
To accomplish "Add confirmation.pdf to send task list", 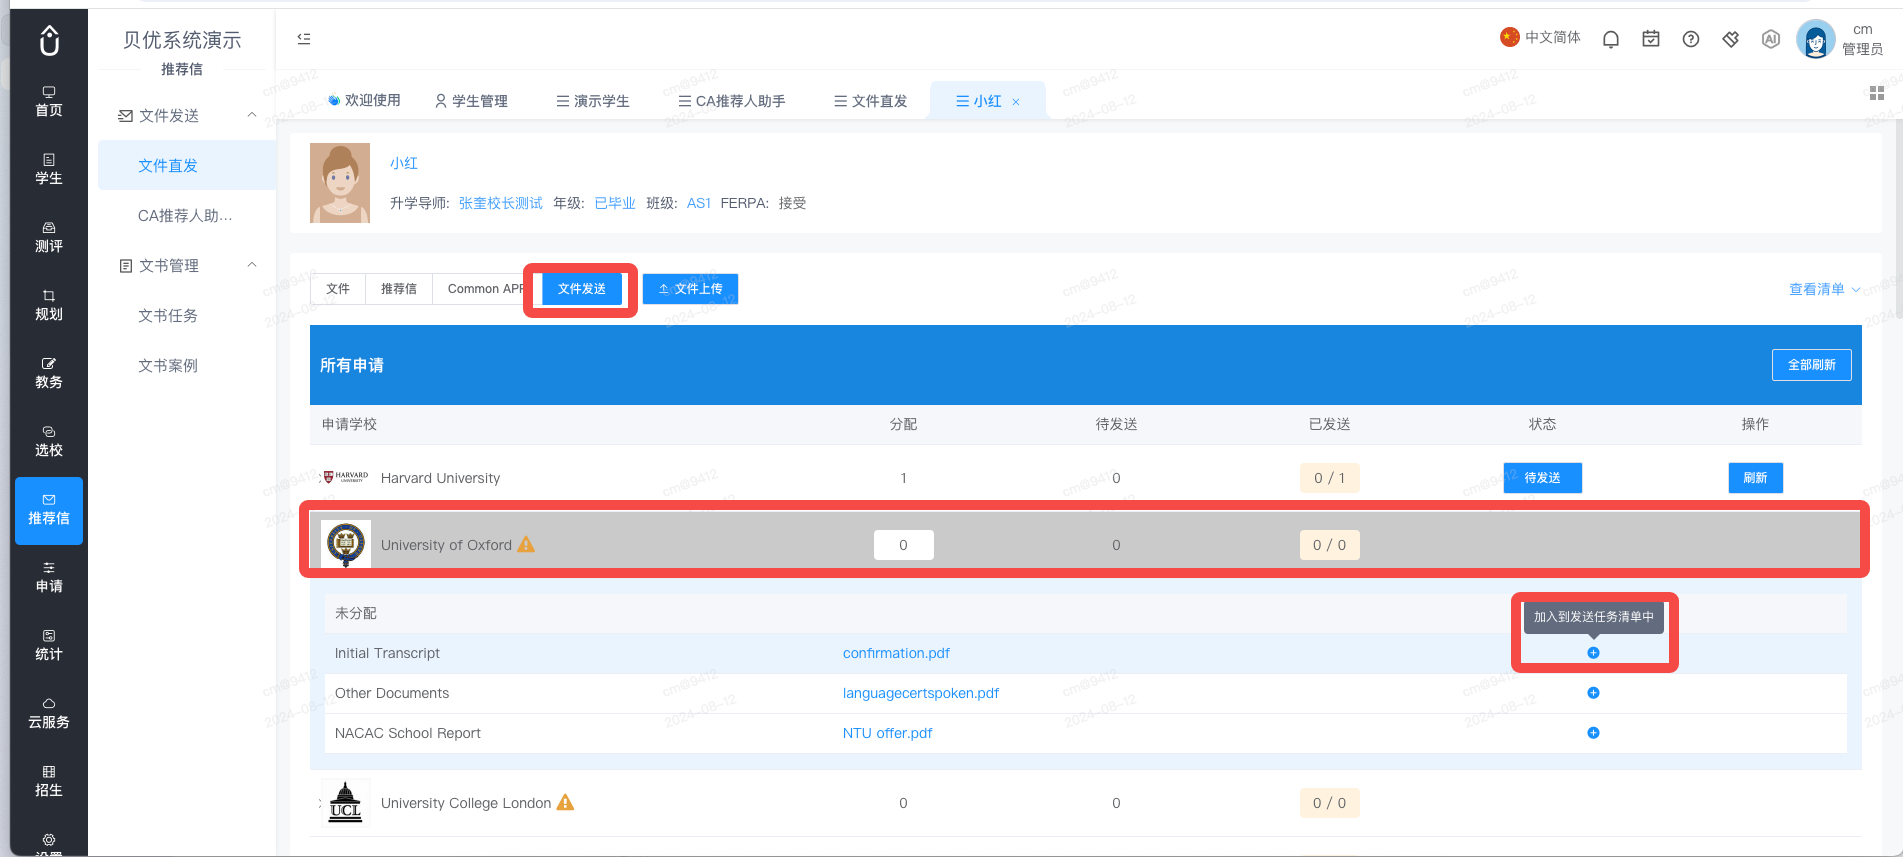I will [x=1593, y=653].
